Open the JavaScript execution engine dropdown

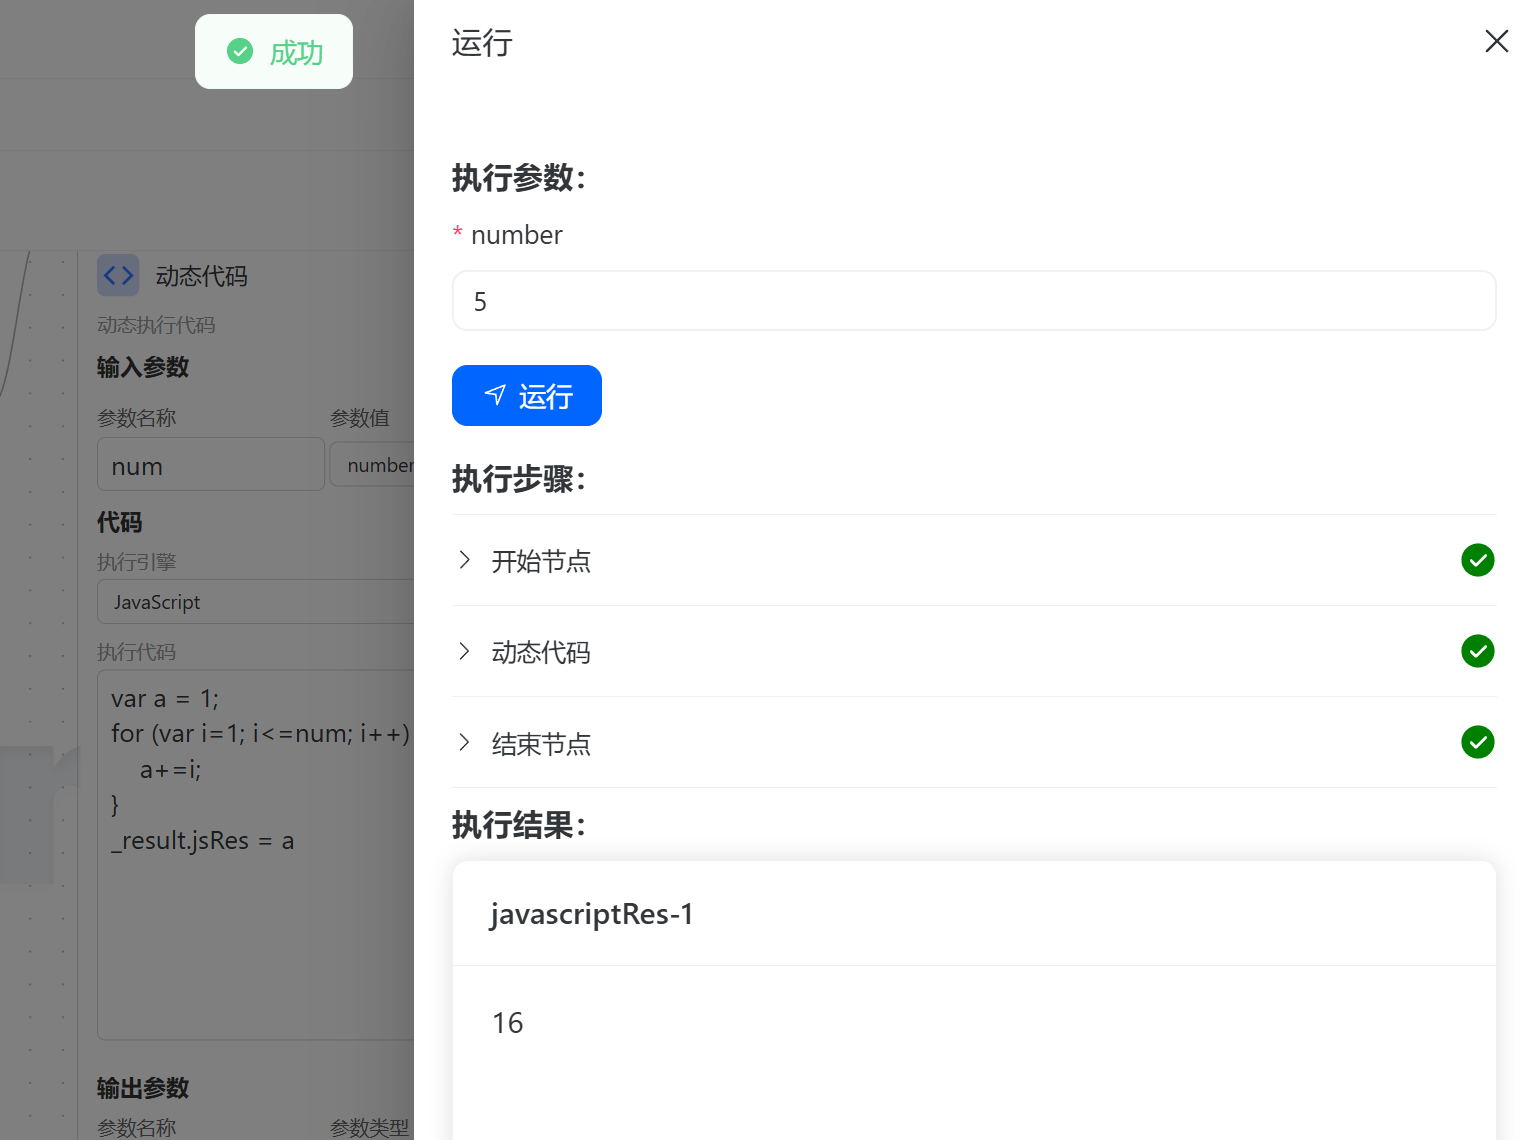coord(255,602)
